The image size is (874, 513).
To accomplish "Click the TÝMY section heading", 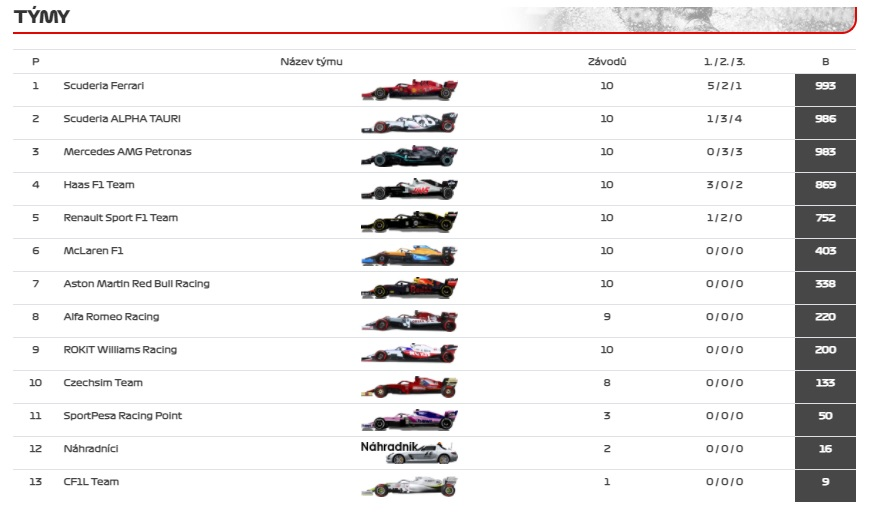I will [44, 17].
